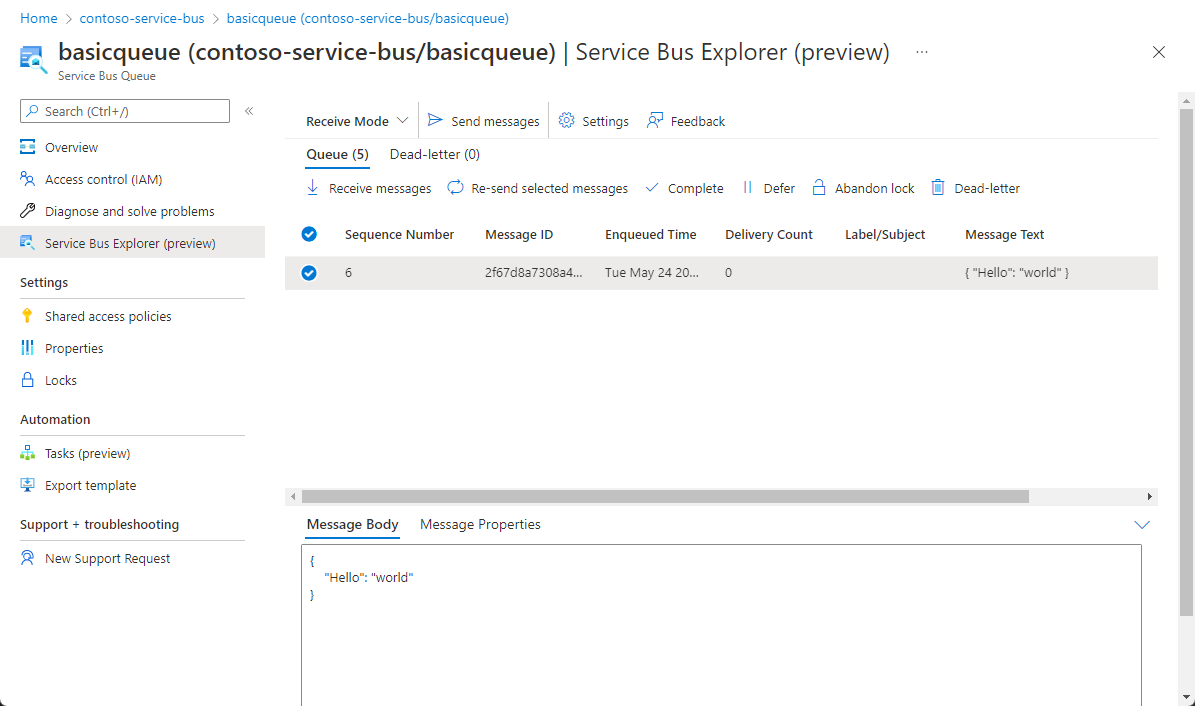Select the Message Body tab
Viewport: 1195px width, 706px height.
pos(352,525)
